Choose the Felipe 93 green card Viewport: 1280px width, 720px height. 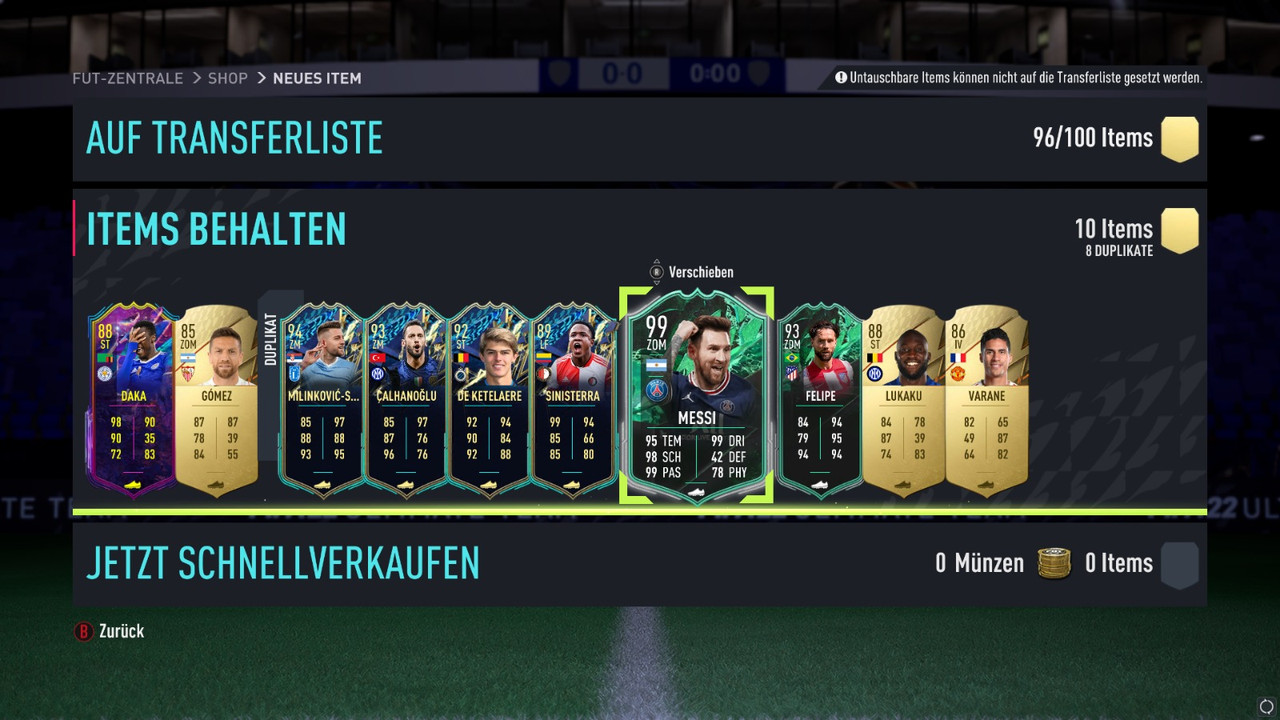tap(819, 400)
